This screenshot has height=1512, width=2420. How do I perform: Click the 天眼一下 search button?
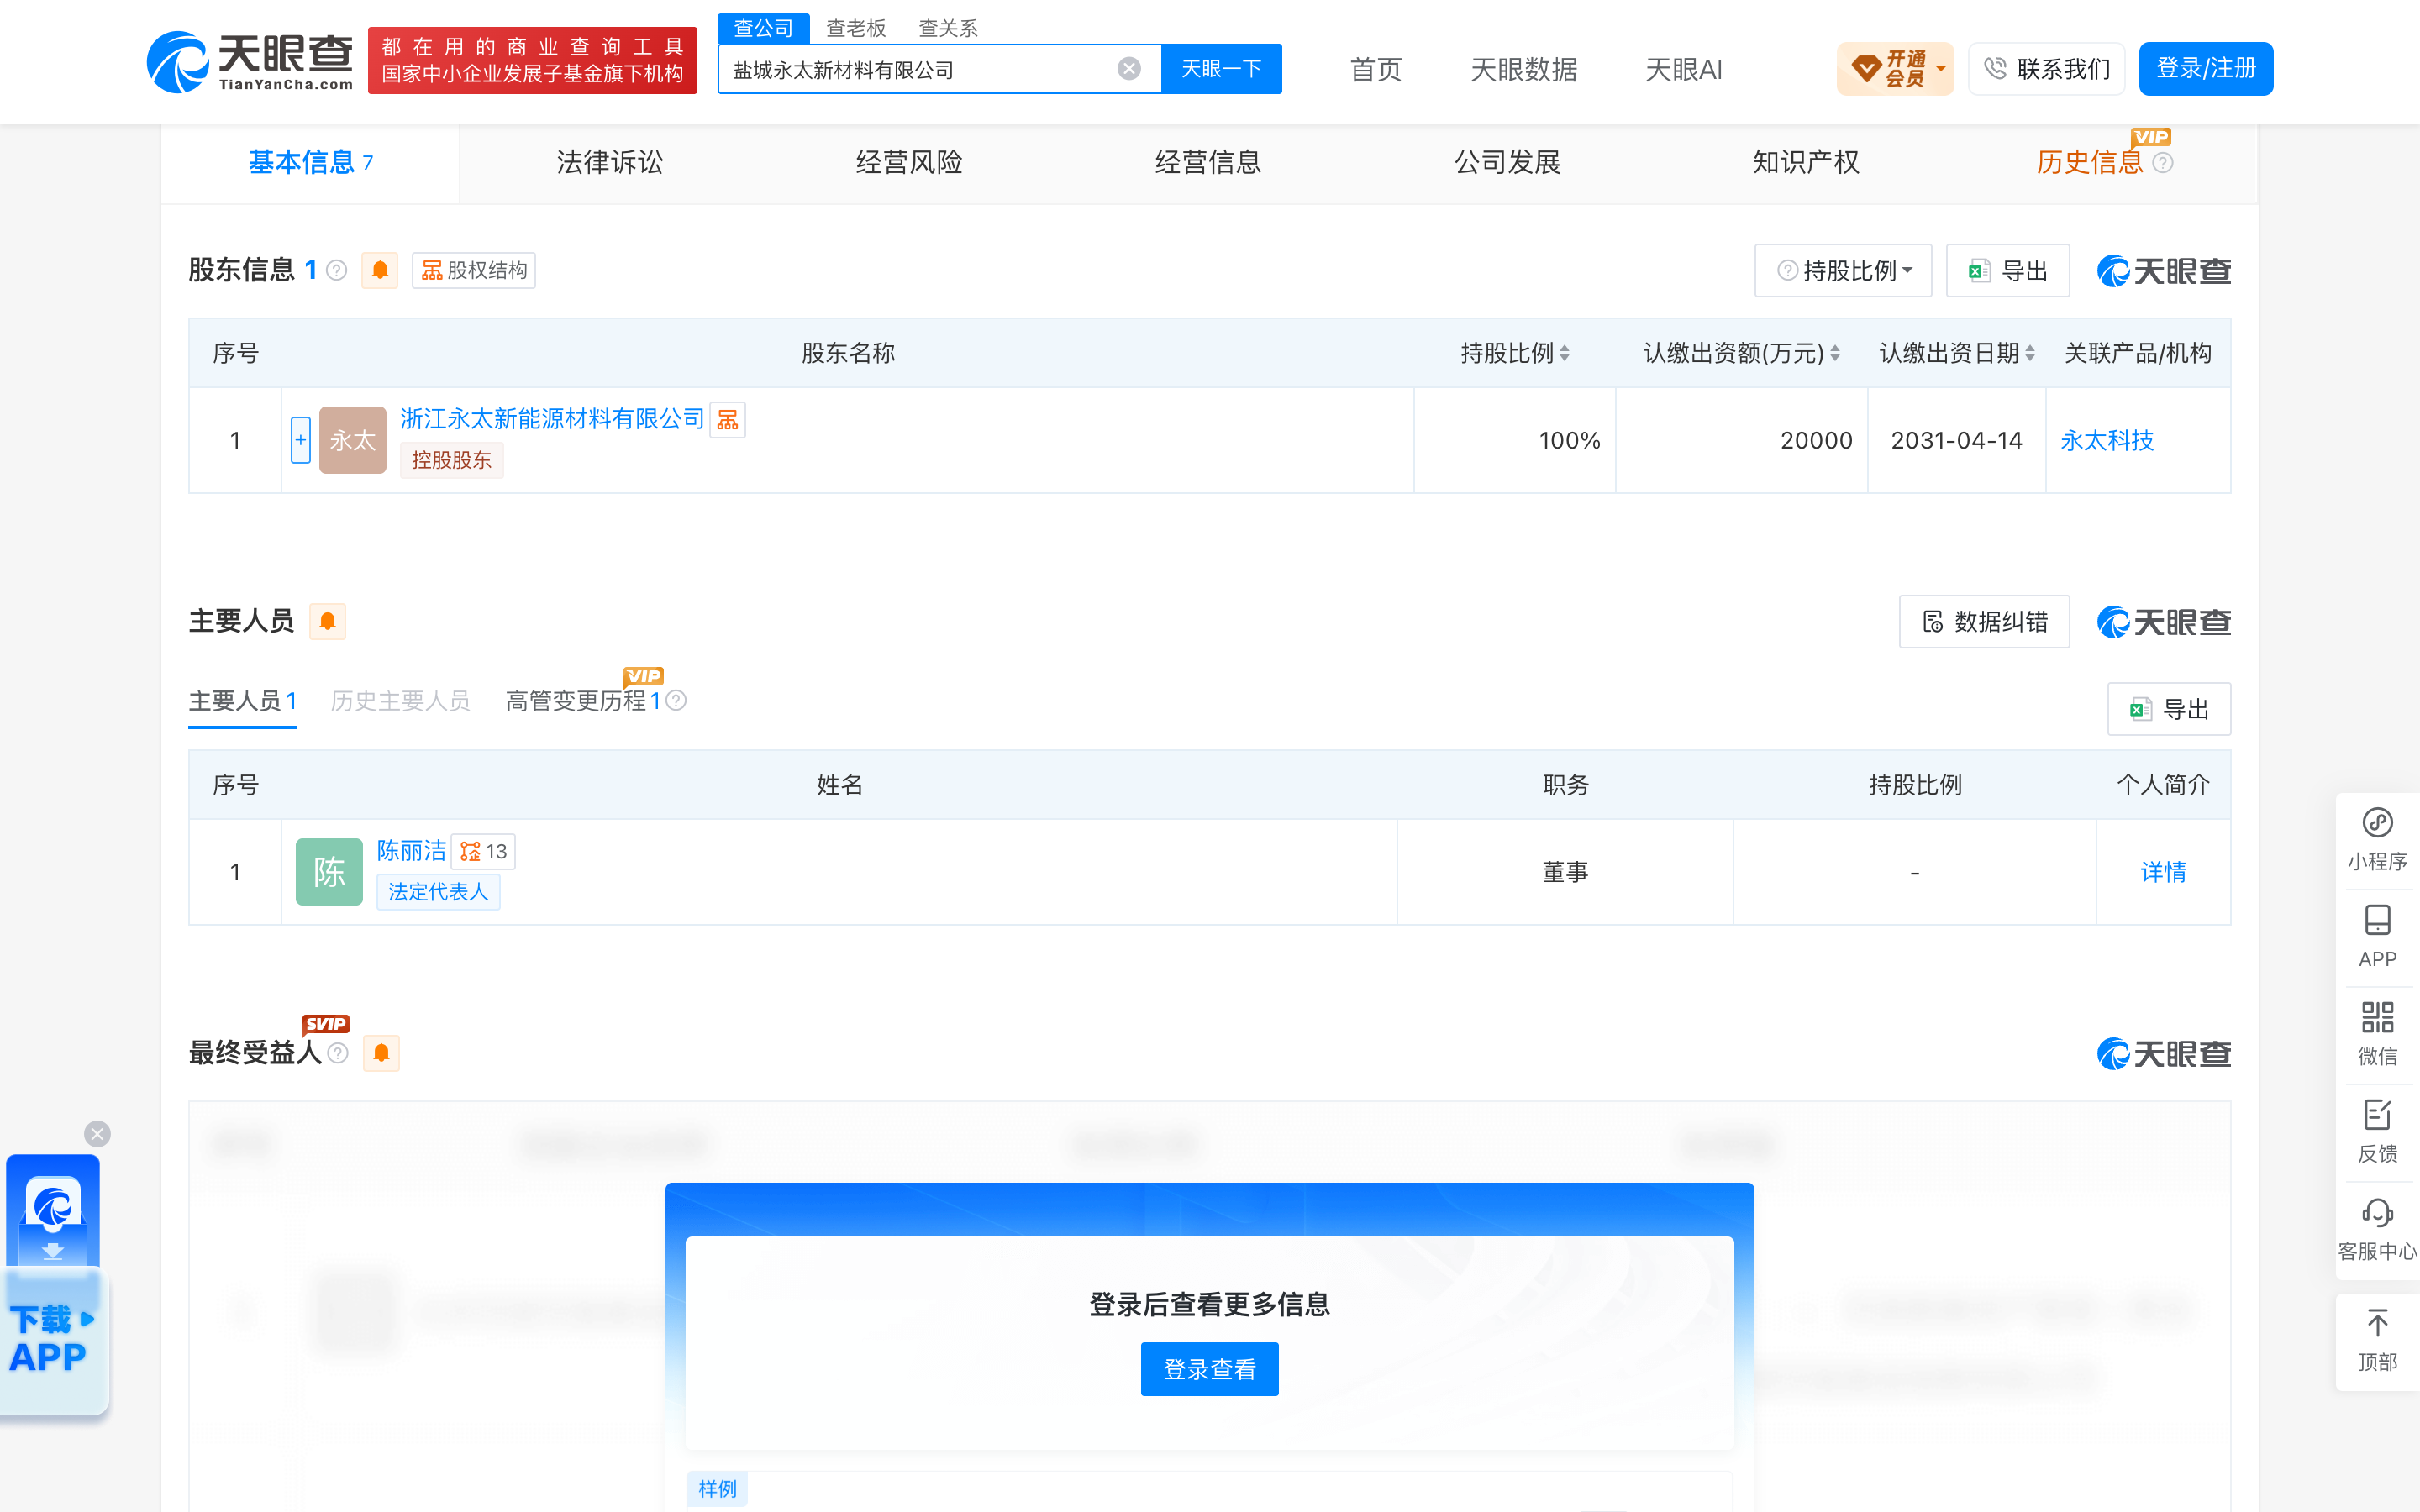pos(1221,69)
